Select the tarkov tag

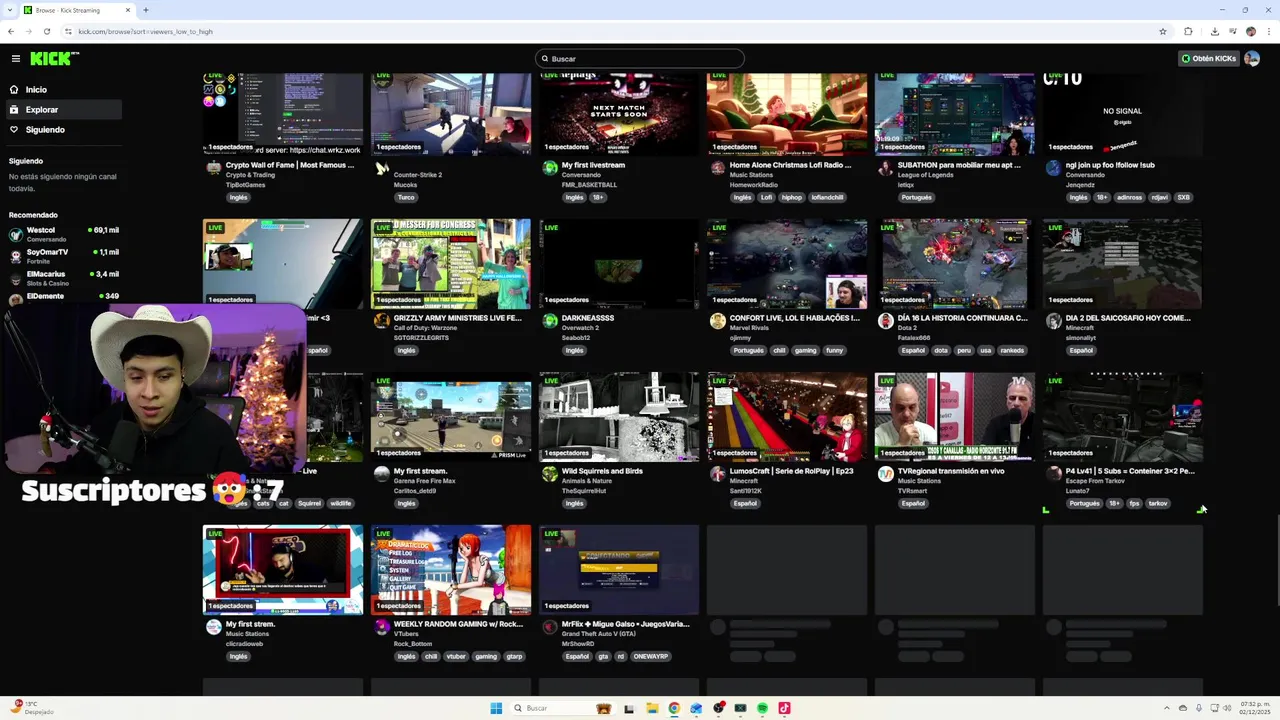click(1158, 504)
